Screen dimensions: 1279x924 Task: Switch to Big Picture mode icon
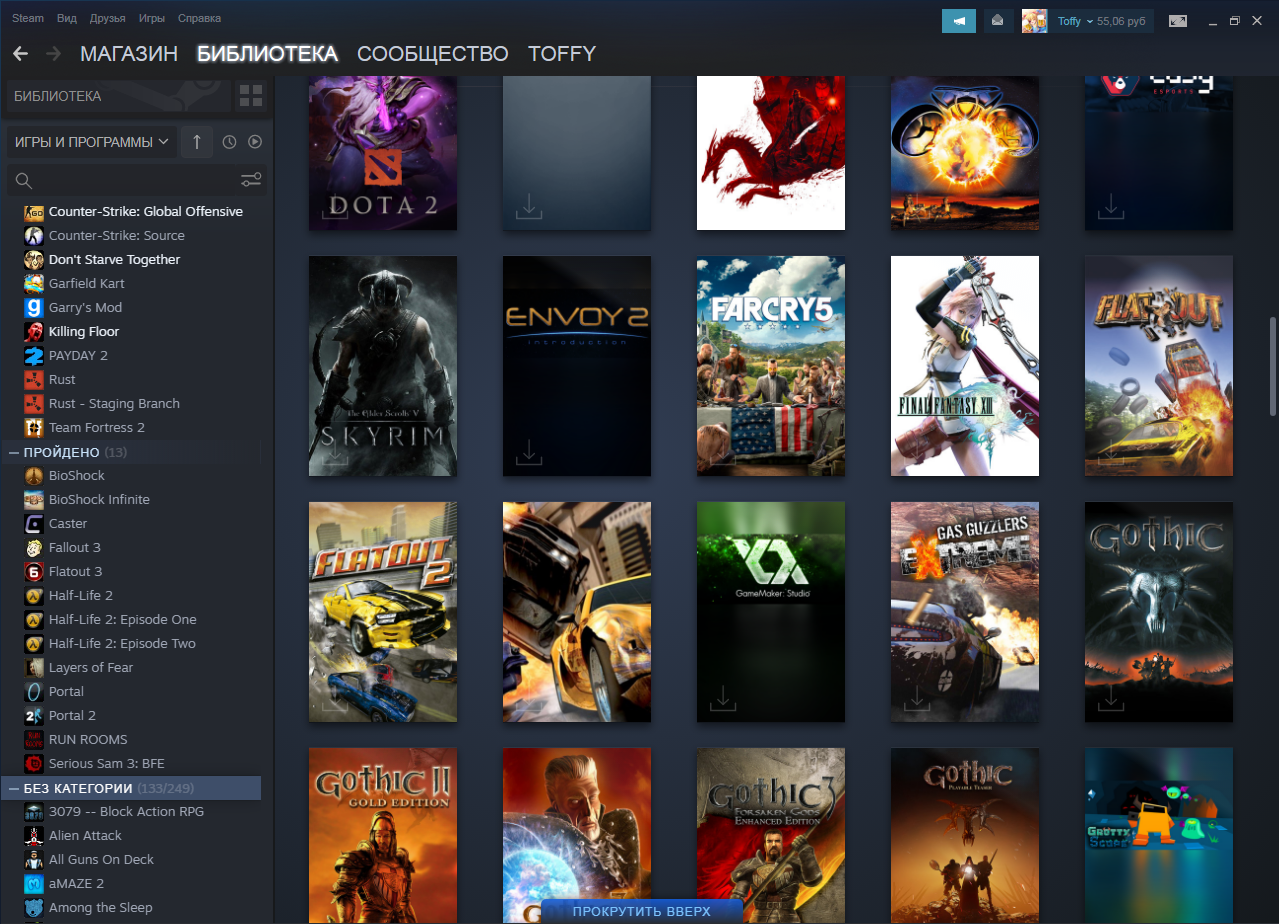(x=1178, y=21)
